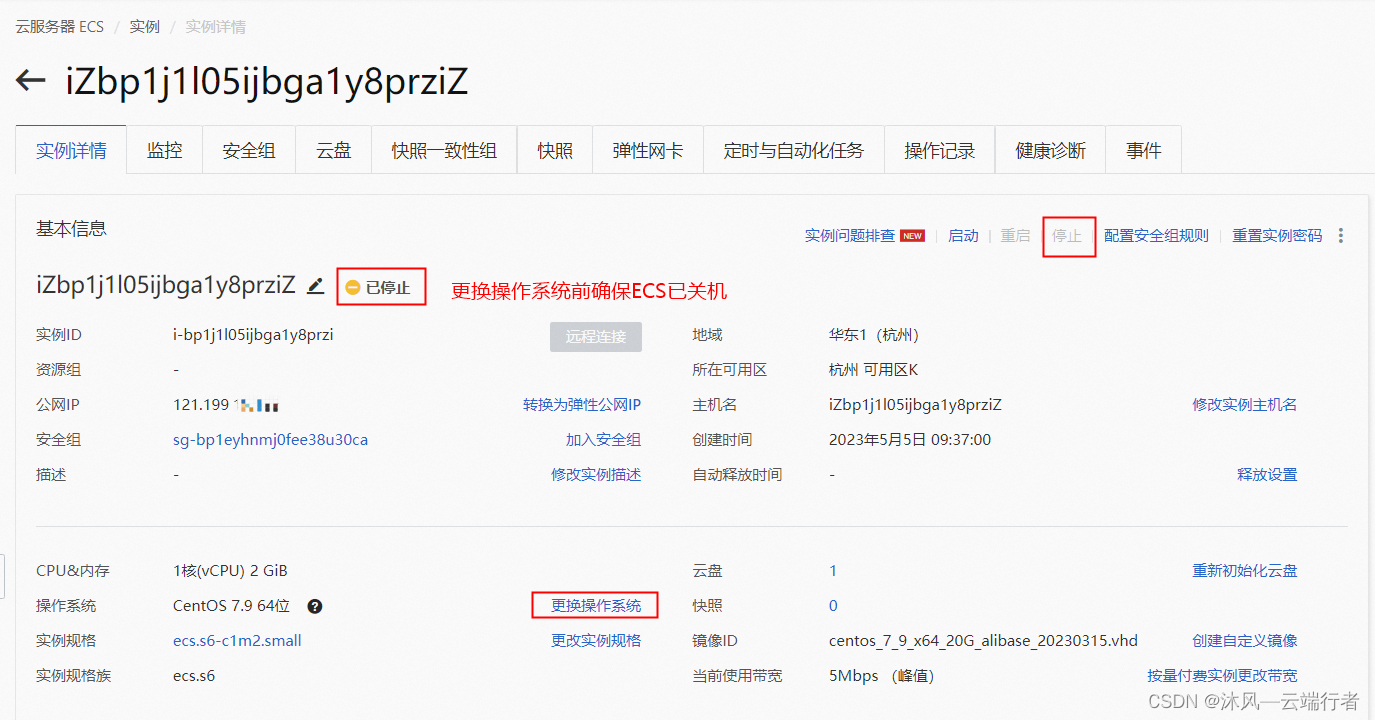Open the 弹性网卡 tab
Screen dimensions: 1375x720
648,151
